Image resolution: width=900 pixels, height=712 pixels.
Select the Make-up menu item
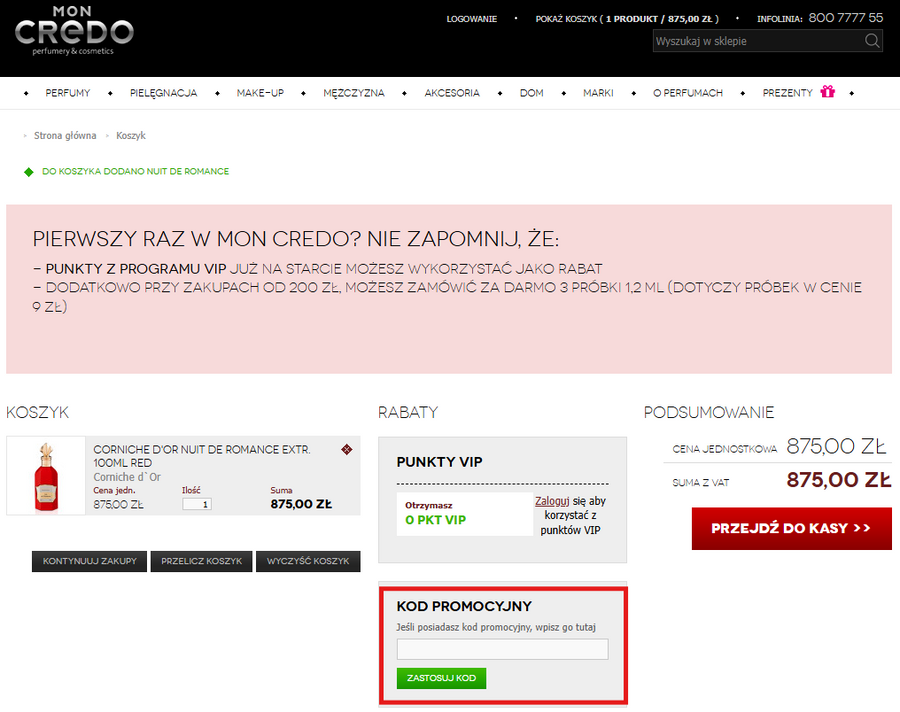[260, 93]
